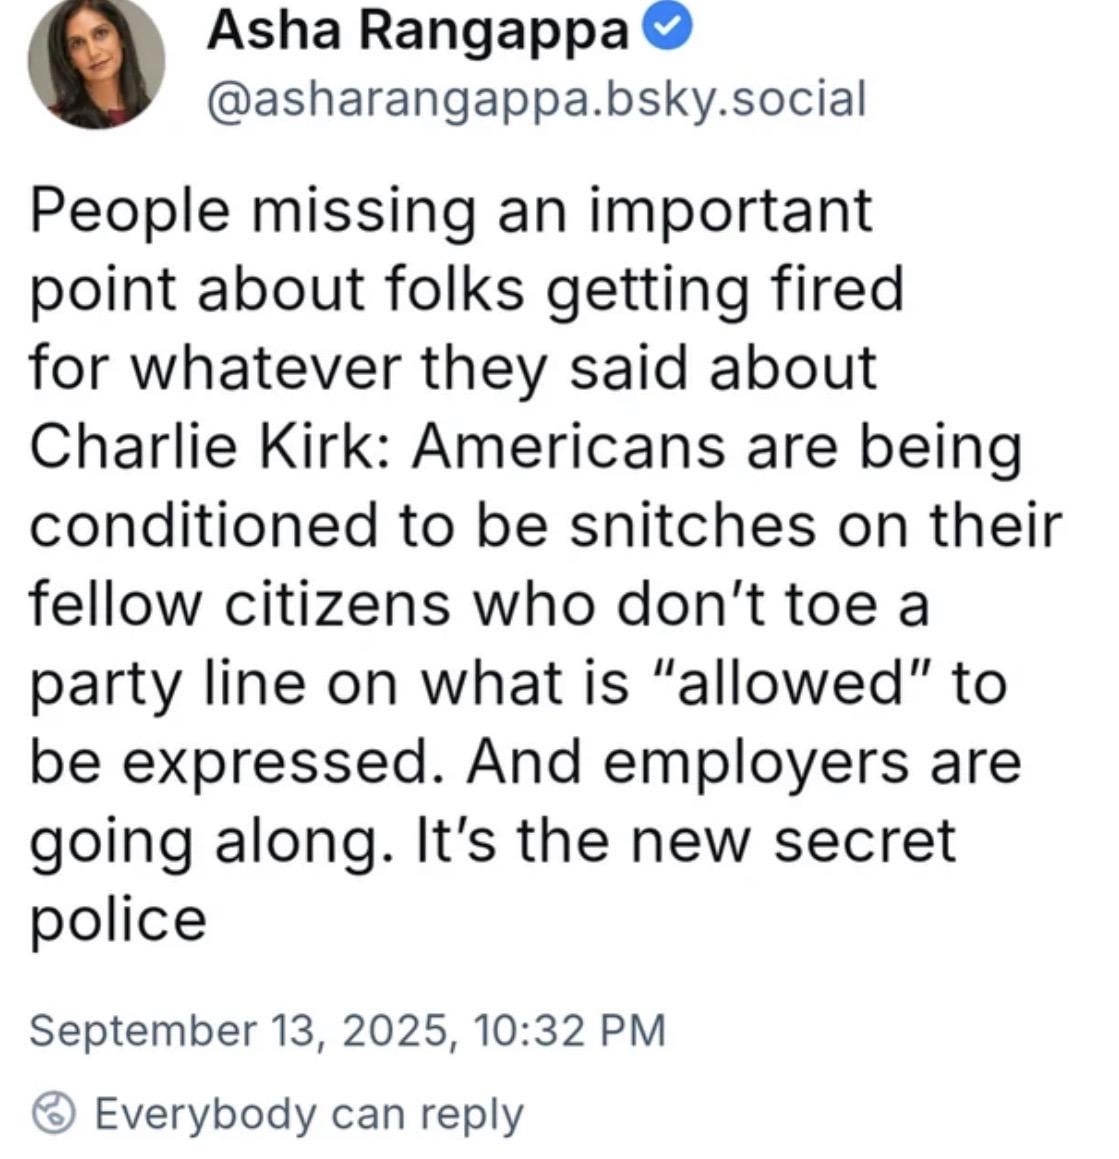Click the word "snitches" in the post
The height and width of the screenshot is (1159, 1119).
(692, 524)
